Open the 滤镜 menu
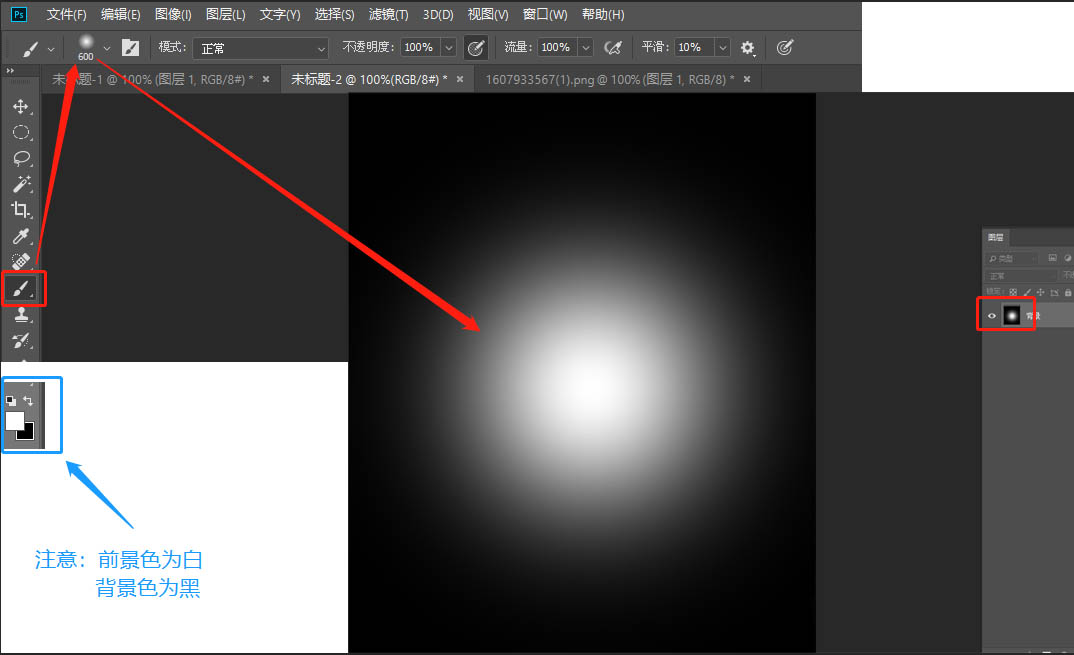 pos(388,14)
